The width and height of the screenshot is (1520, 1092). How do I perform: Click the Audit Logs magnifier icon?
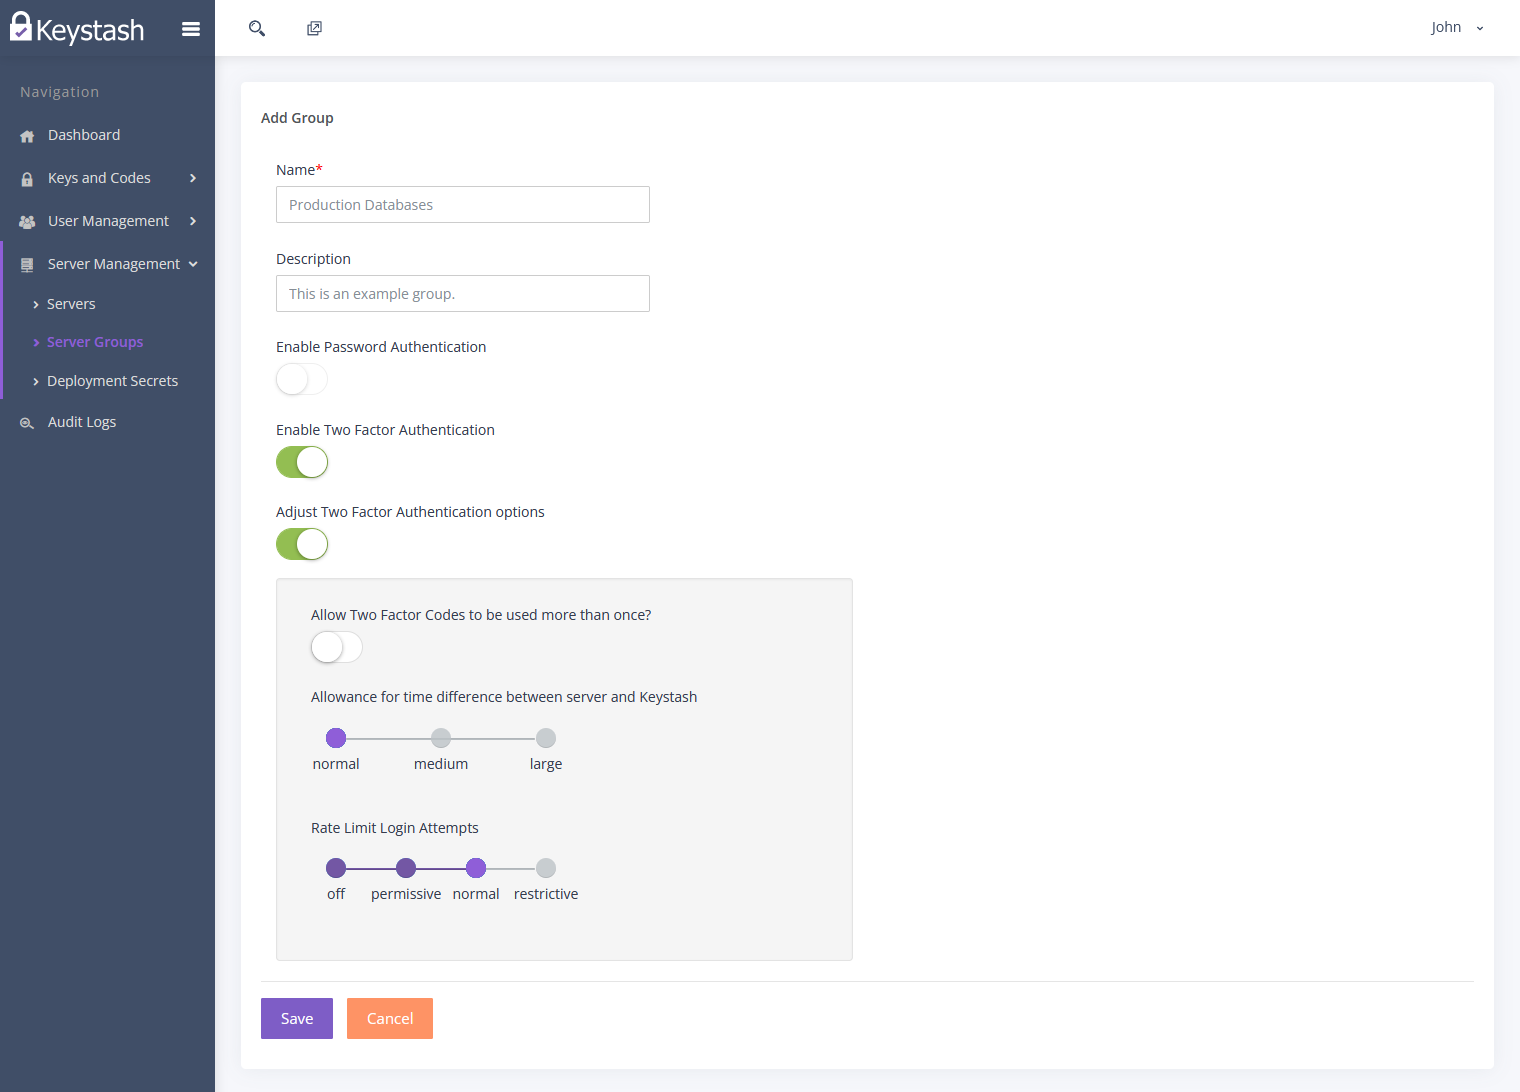pos(26,422)
